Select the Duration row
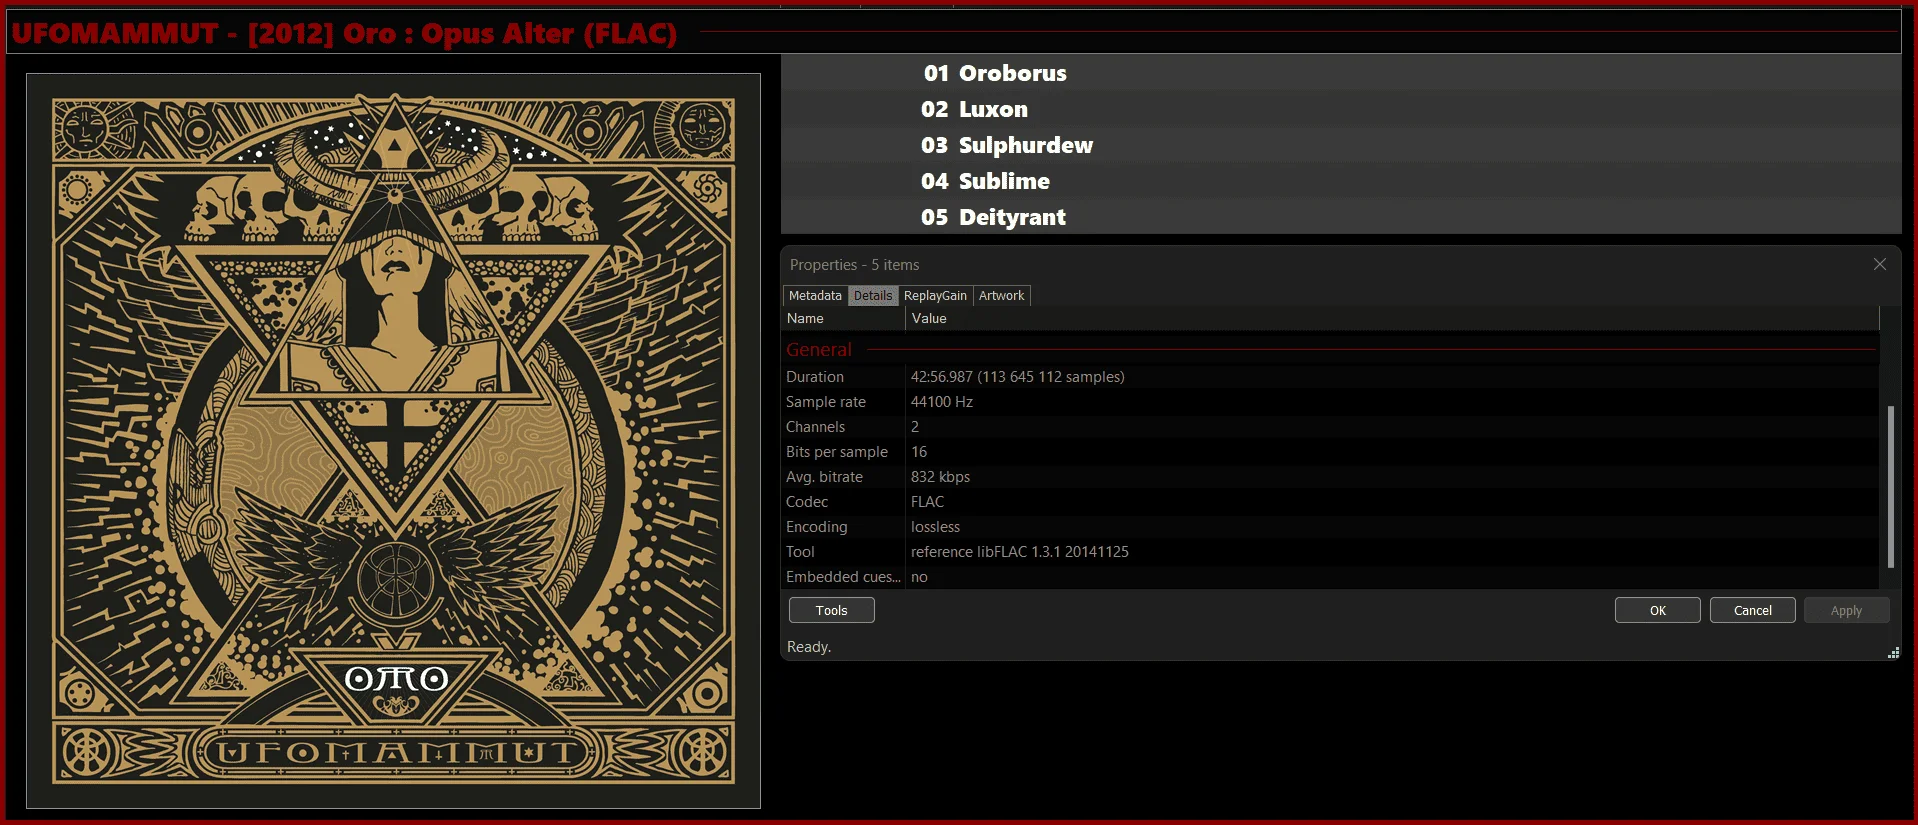 click(1330, 377)
